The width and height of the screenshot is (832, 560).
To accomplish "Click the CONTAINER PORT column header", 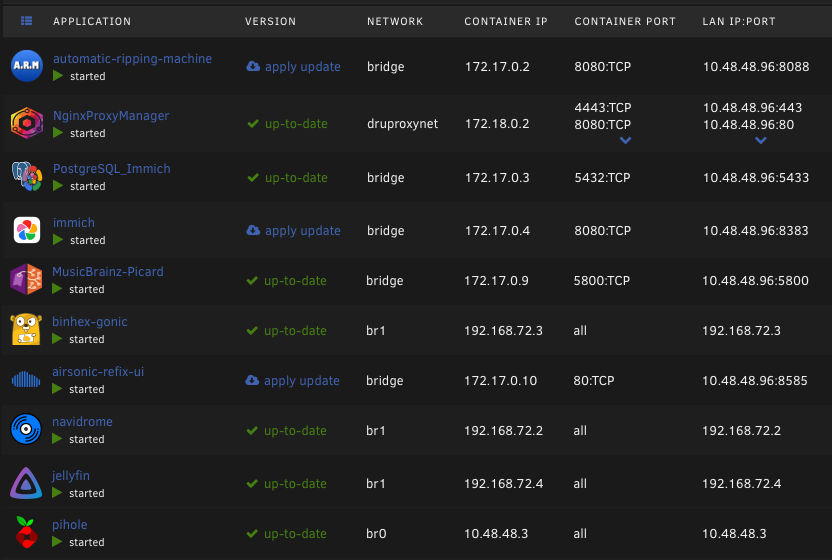I will 625,21.
